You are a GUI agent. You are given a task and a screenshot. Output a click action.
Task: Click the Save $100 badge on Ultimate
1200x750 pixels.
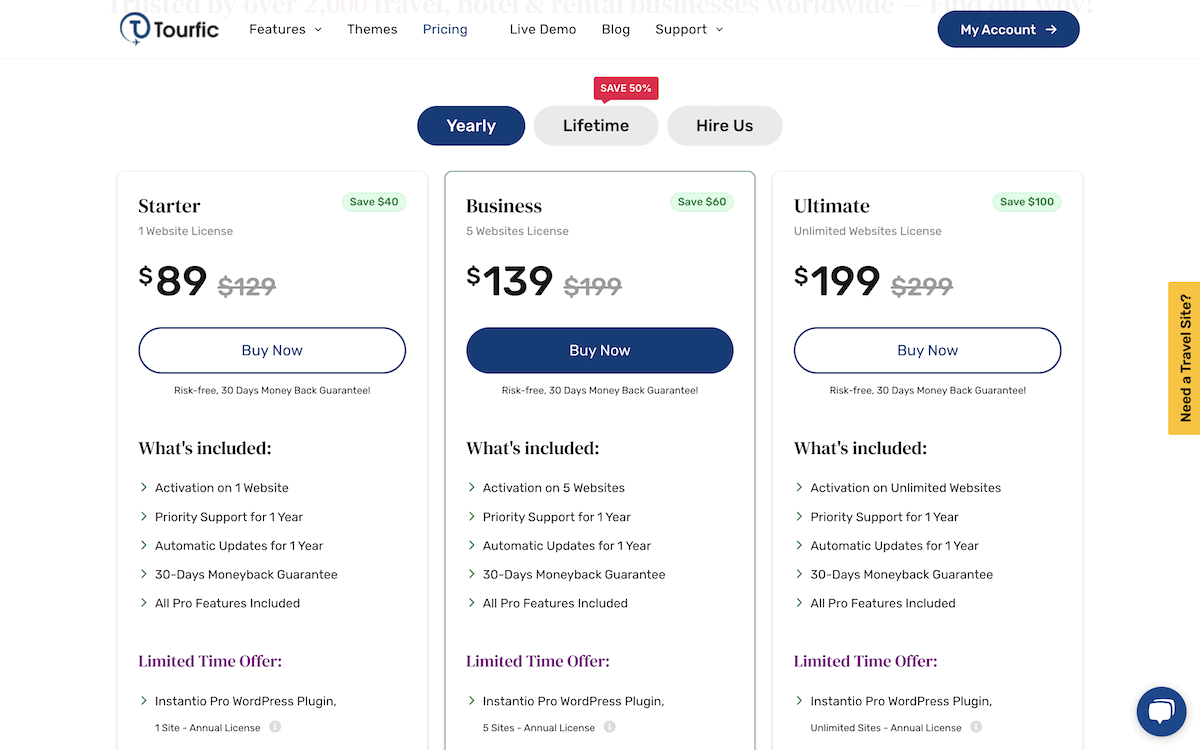click(1027, 202)
